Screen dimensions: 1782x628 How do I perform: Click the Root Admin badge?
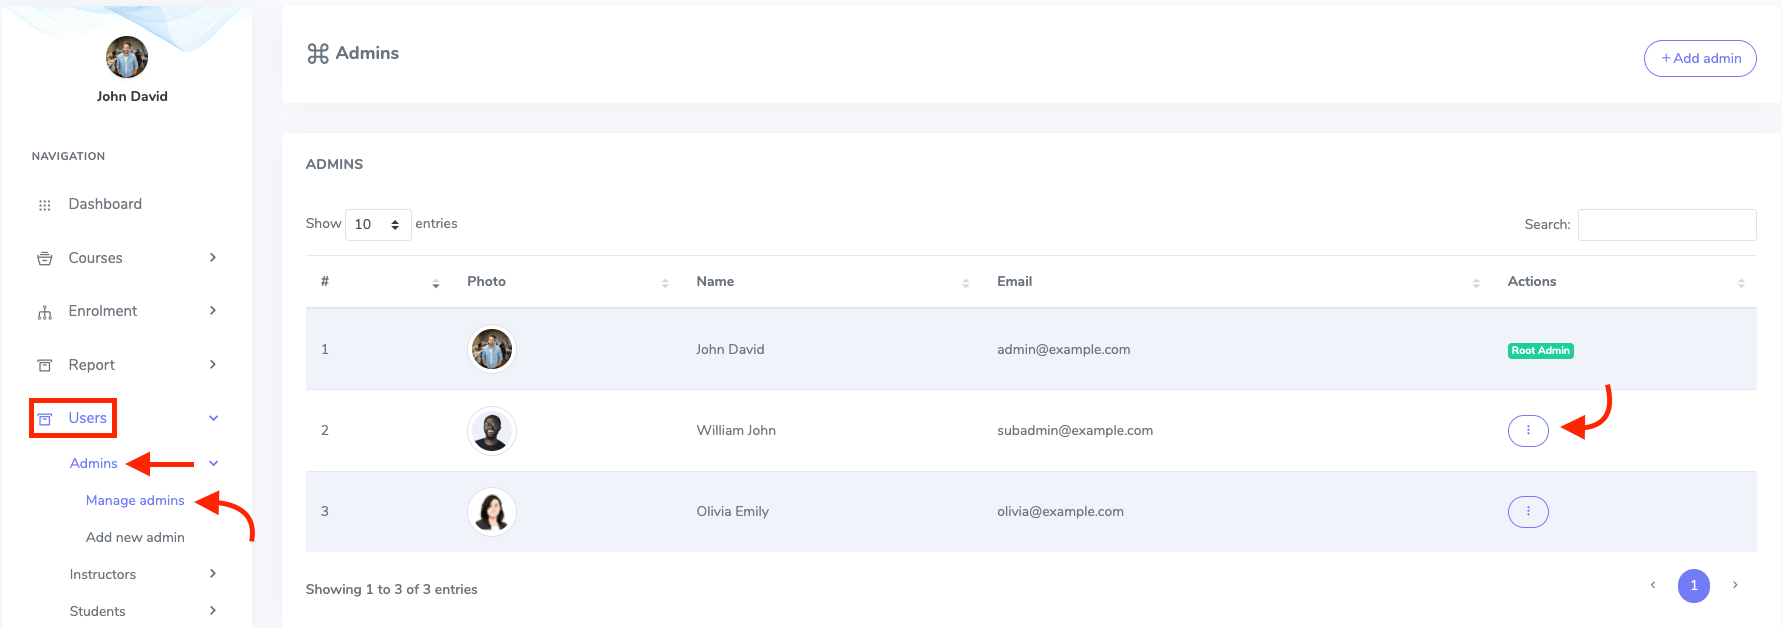[x=1540, y=351]
